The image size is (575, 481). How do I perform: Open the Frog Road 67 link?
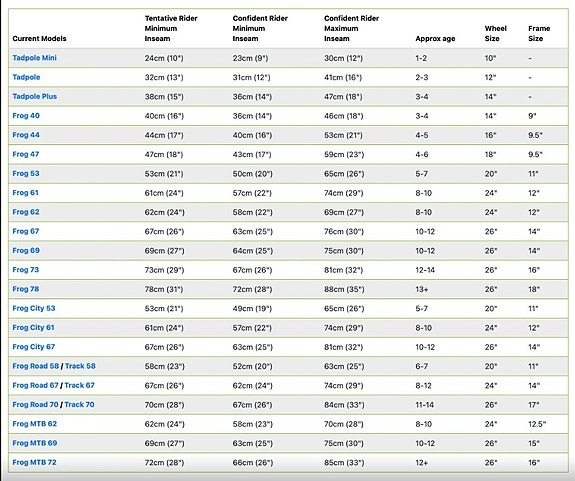[35, 385]
